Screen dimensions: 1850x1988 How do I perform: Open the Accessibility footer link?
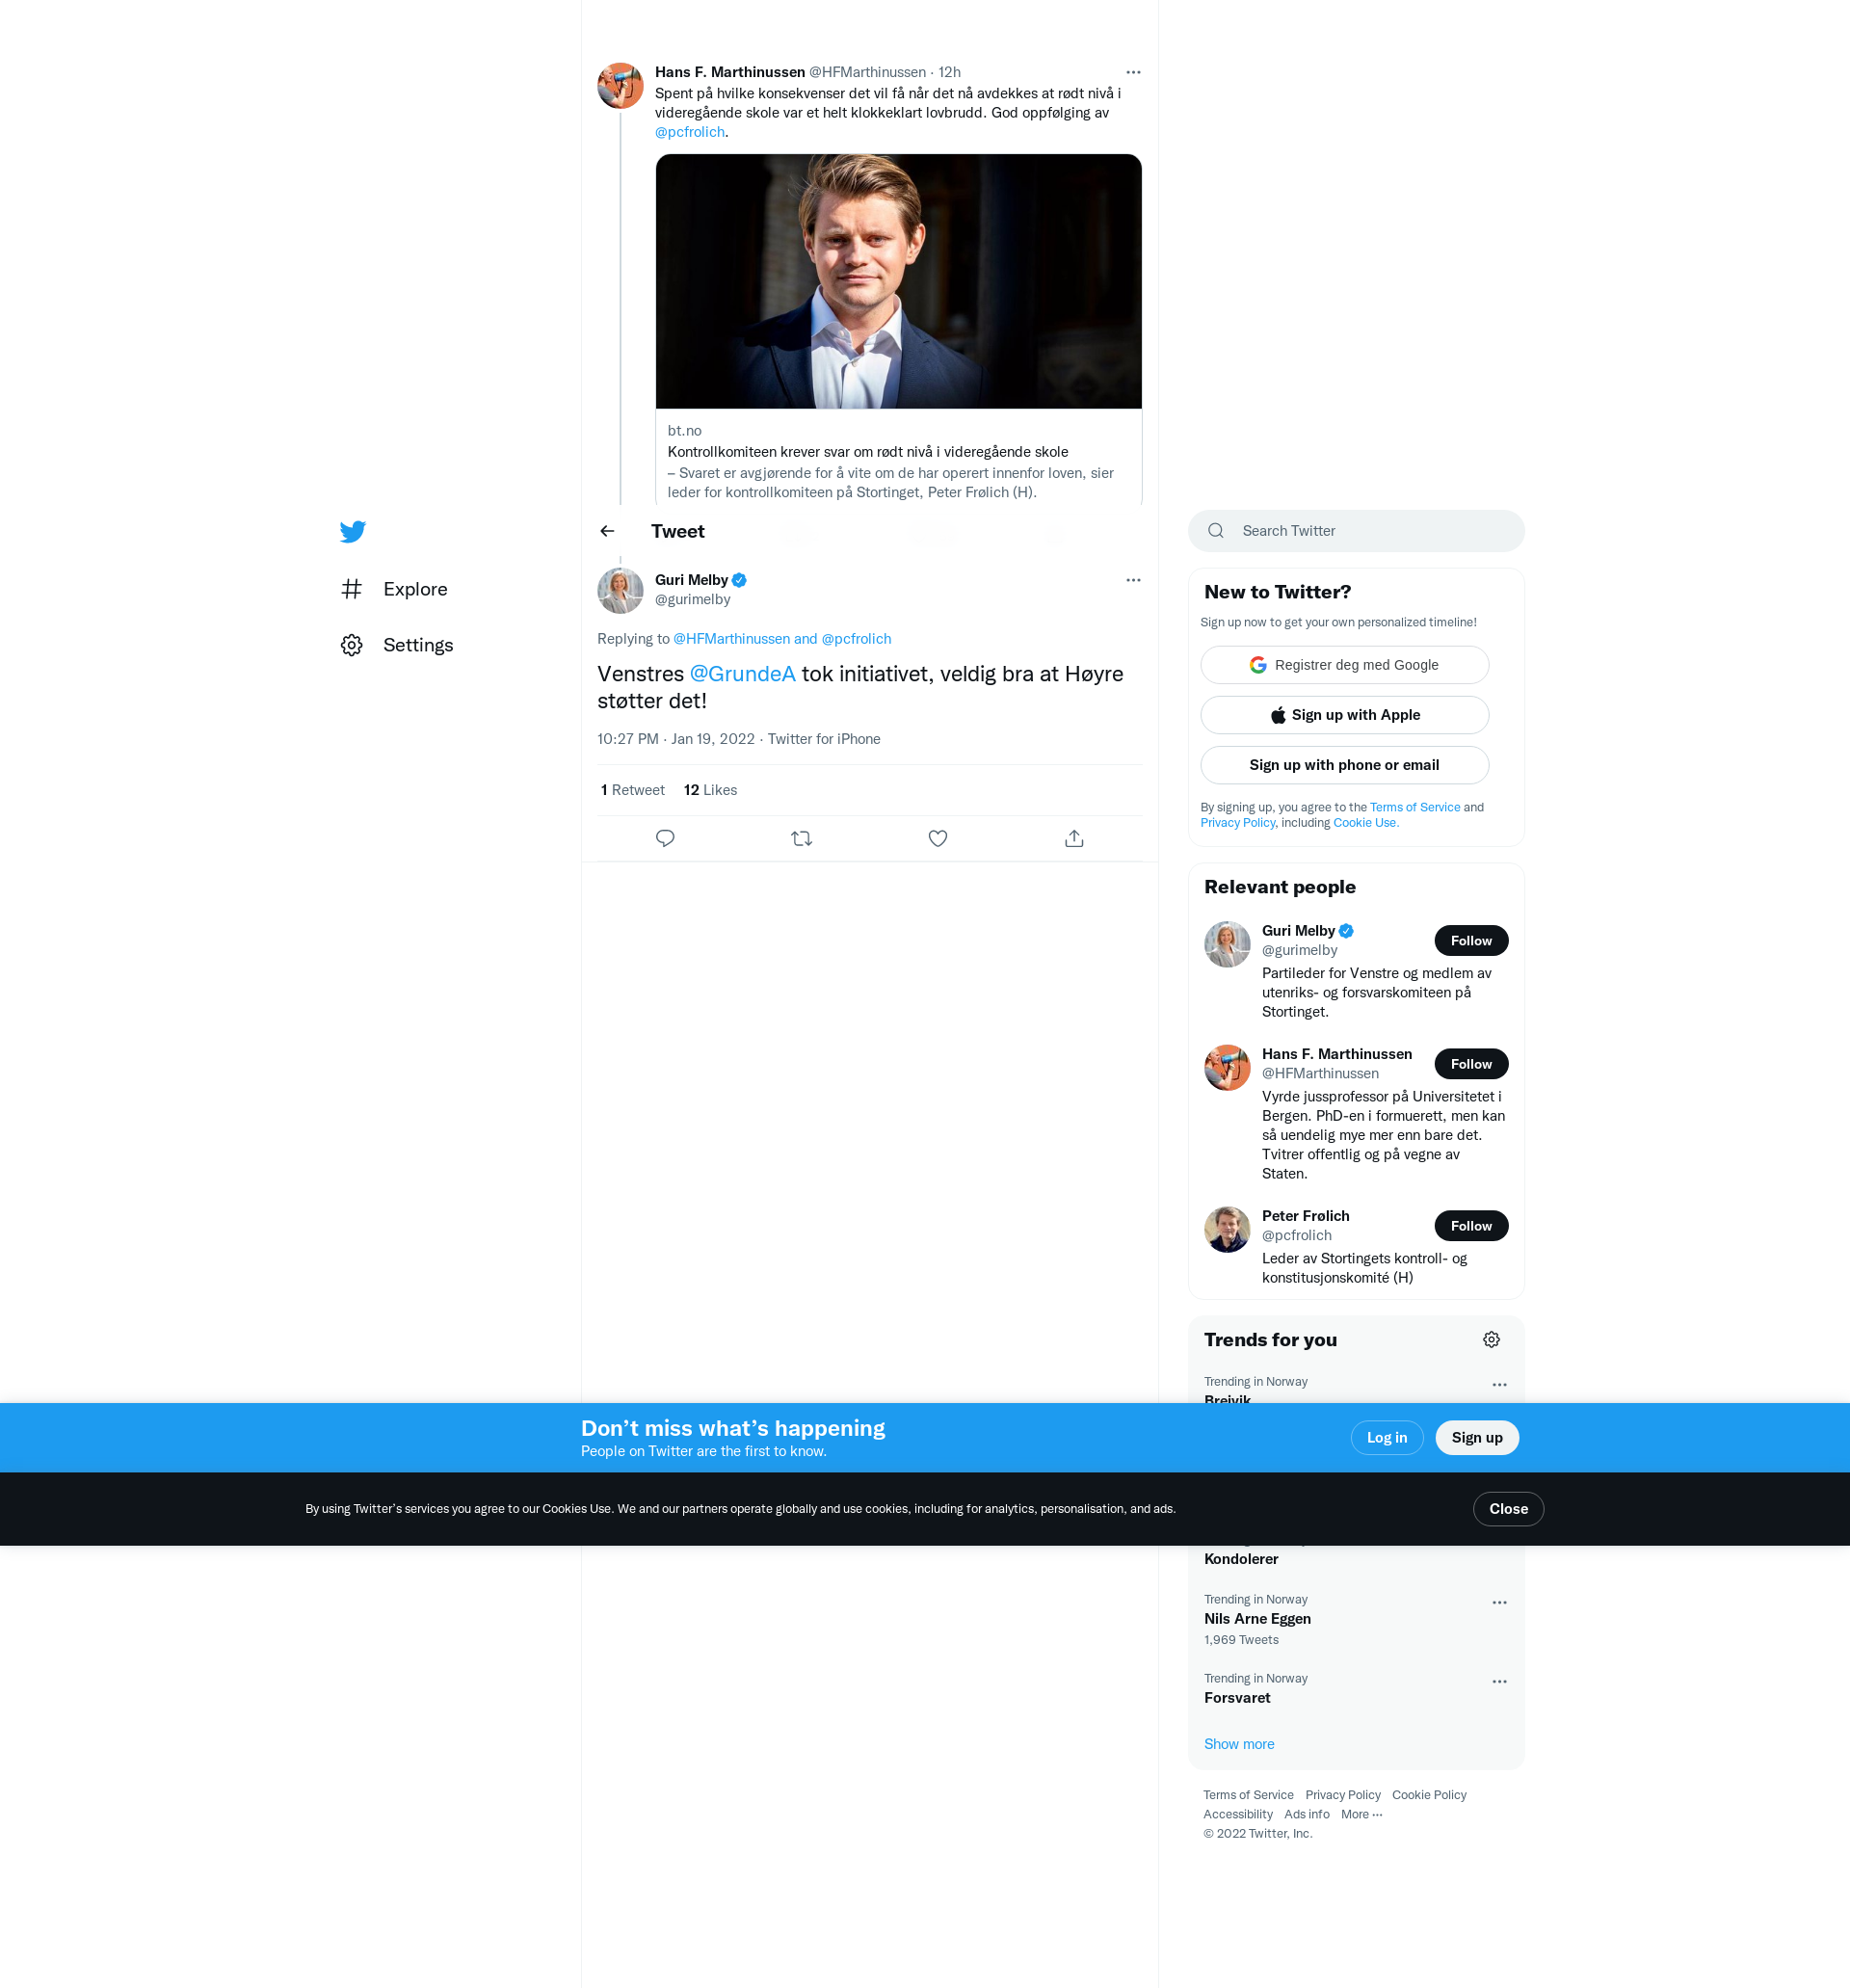tap(1238, 1814)
